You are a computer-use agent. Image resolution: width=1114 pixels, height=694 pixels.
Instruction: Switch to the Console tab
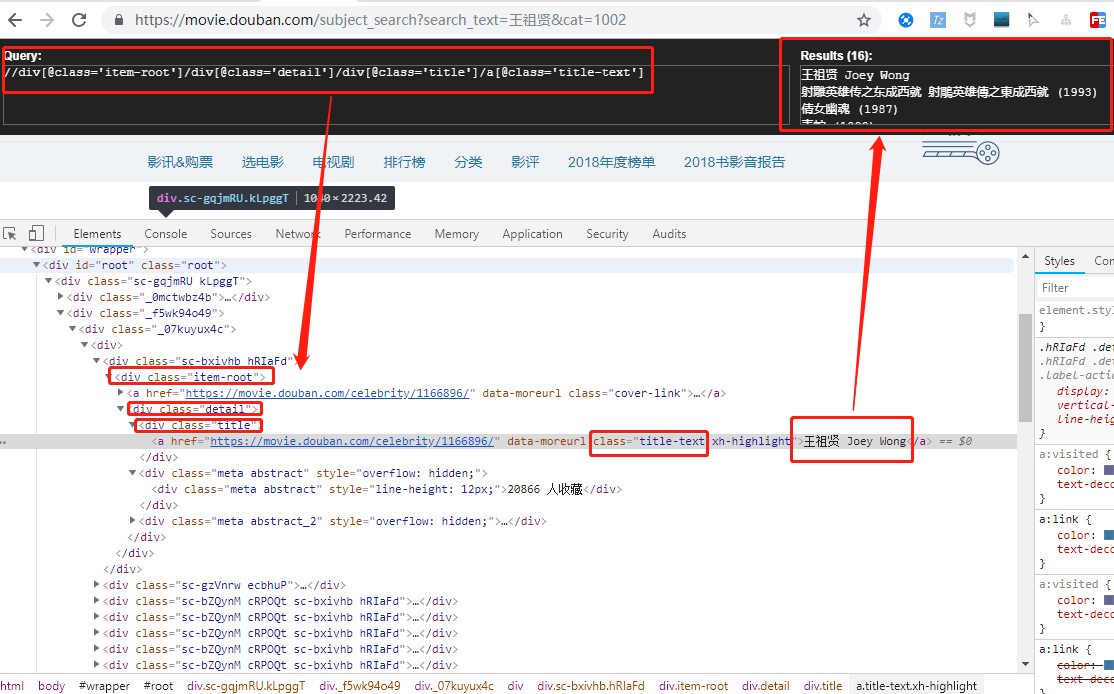pos(166,234)
